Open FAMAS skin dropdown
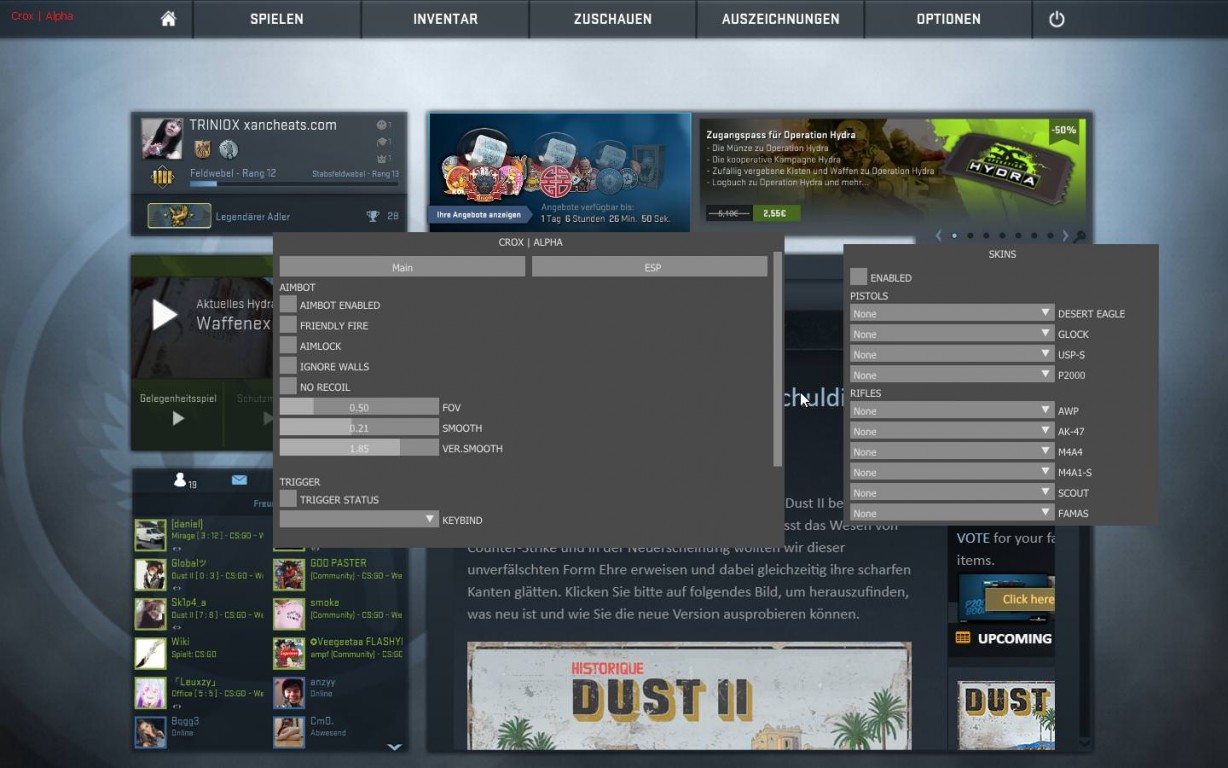Image resolution: width=1228 pixels, height=768 pixels. click(952, 513)
